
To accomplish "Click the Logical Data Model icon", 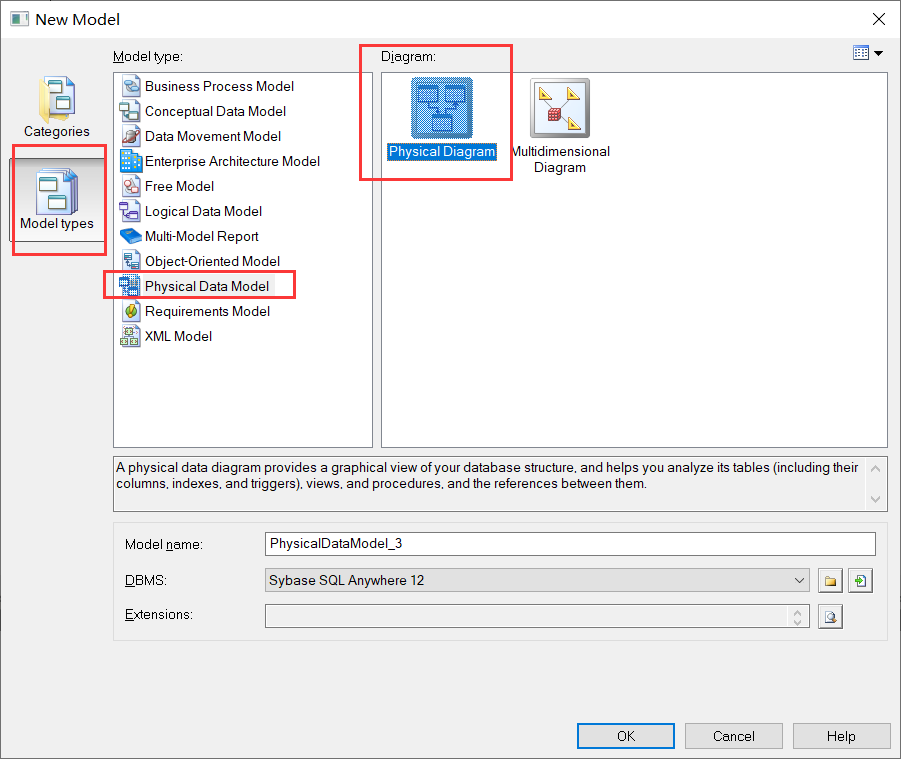I will point(130,211).
